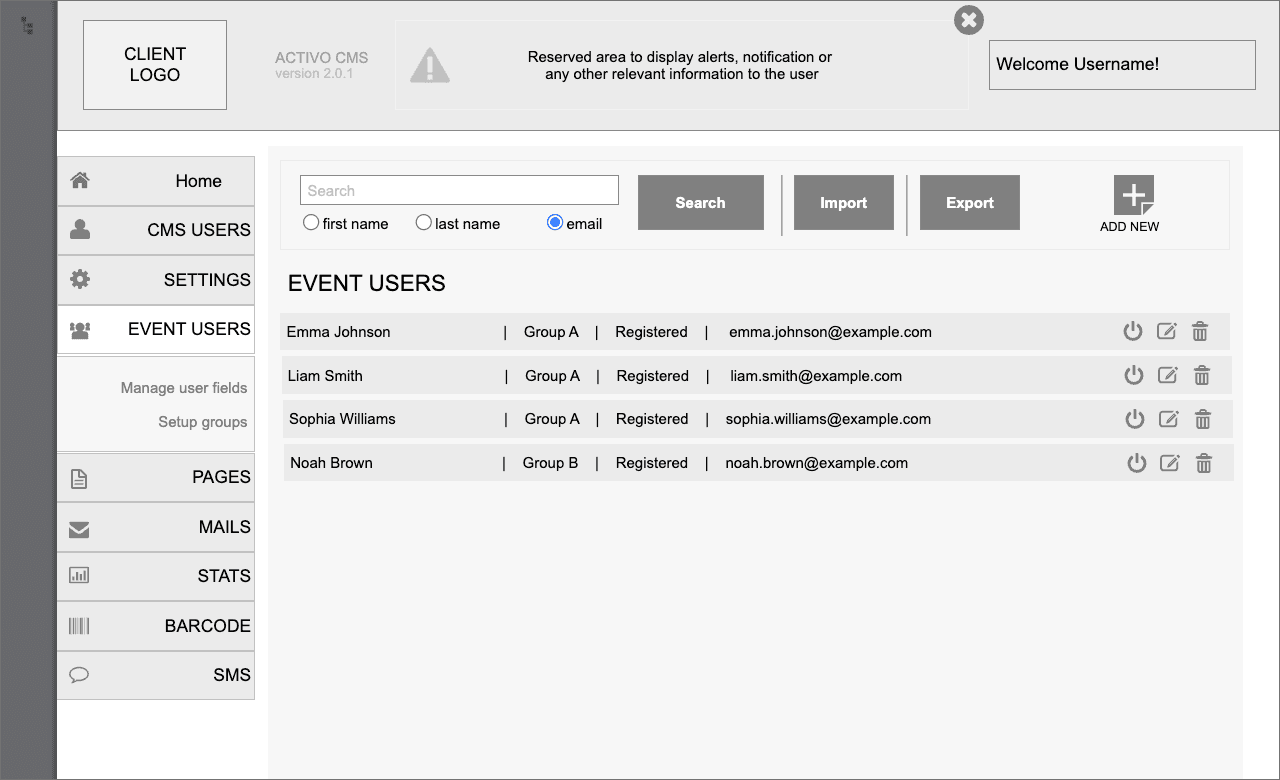Screen dimensions: 1280x780
Task: Click the Welcome Username box
Action: (1122, 65)
